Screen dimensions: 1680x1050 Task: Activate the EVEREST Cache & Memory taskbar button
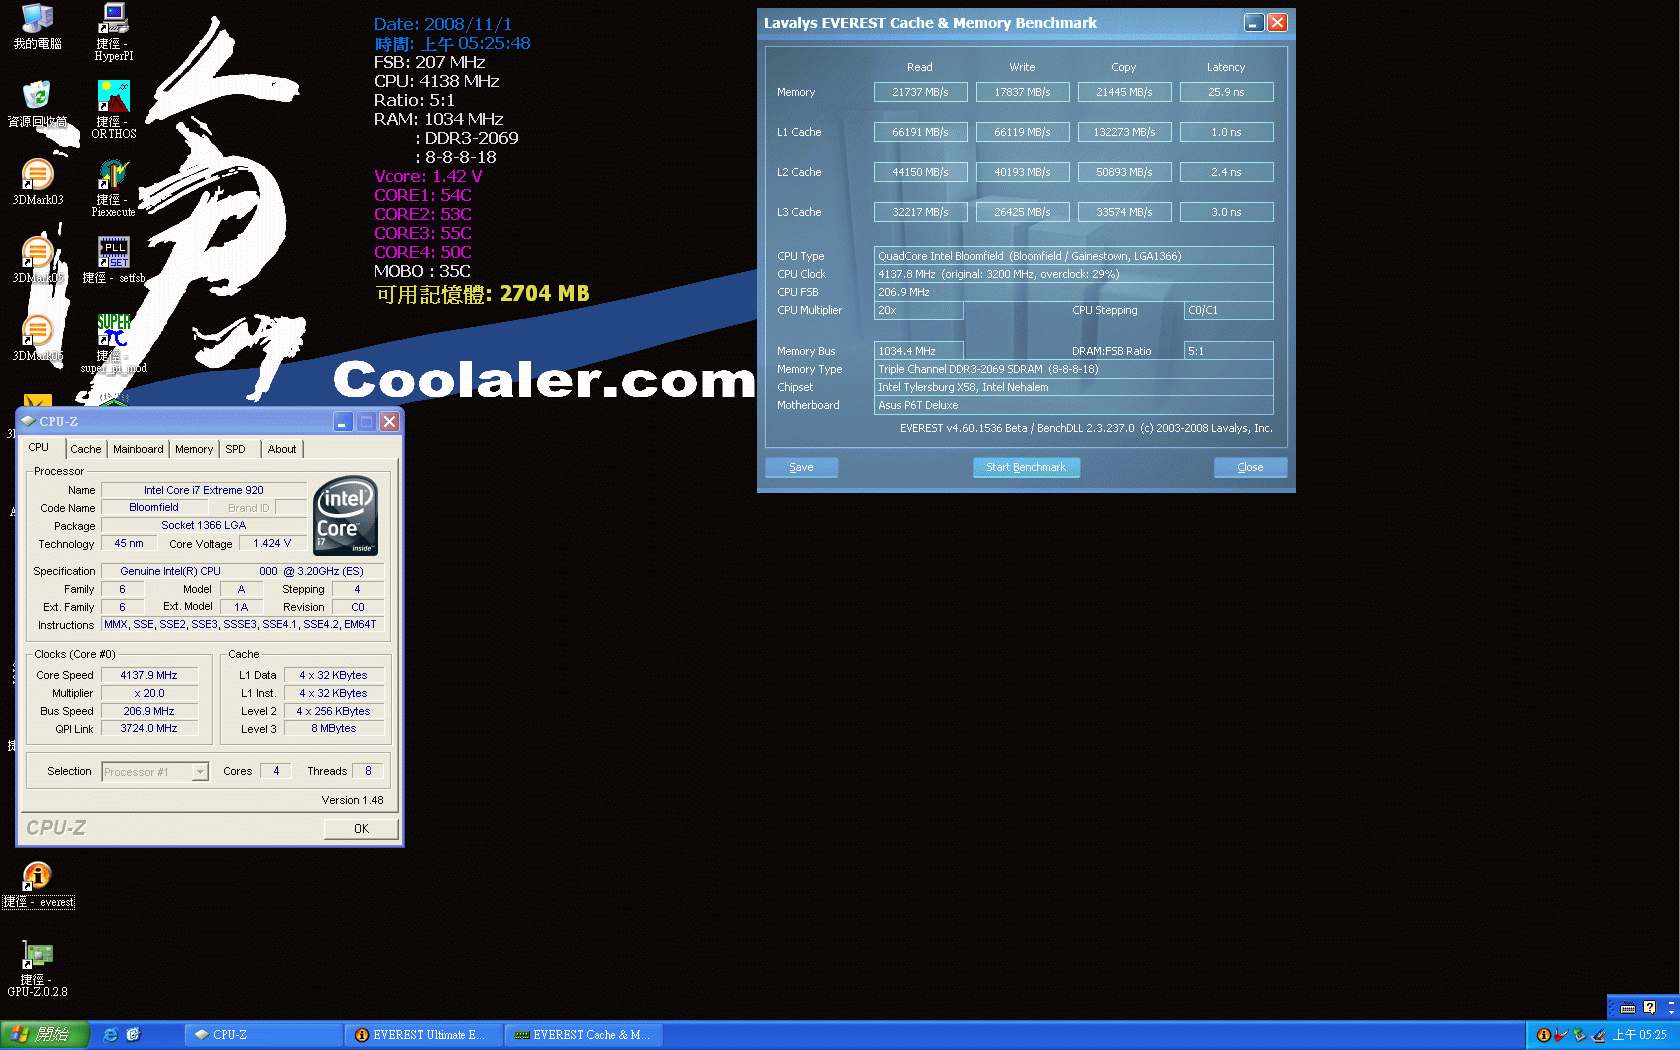tap(583, 1035)
